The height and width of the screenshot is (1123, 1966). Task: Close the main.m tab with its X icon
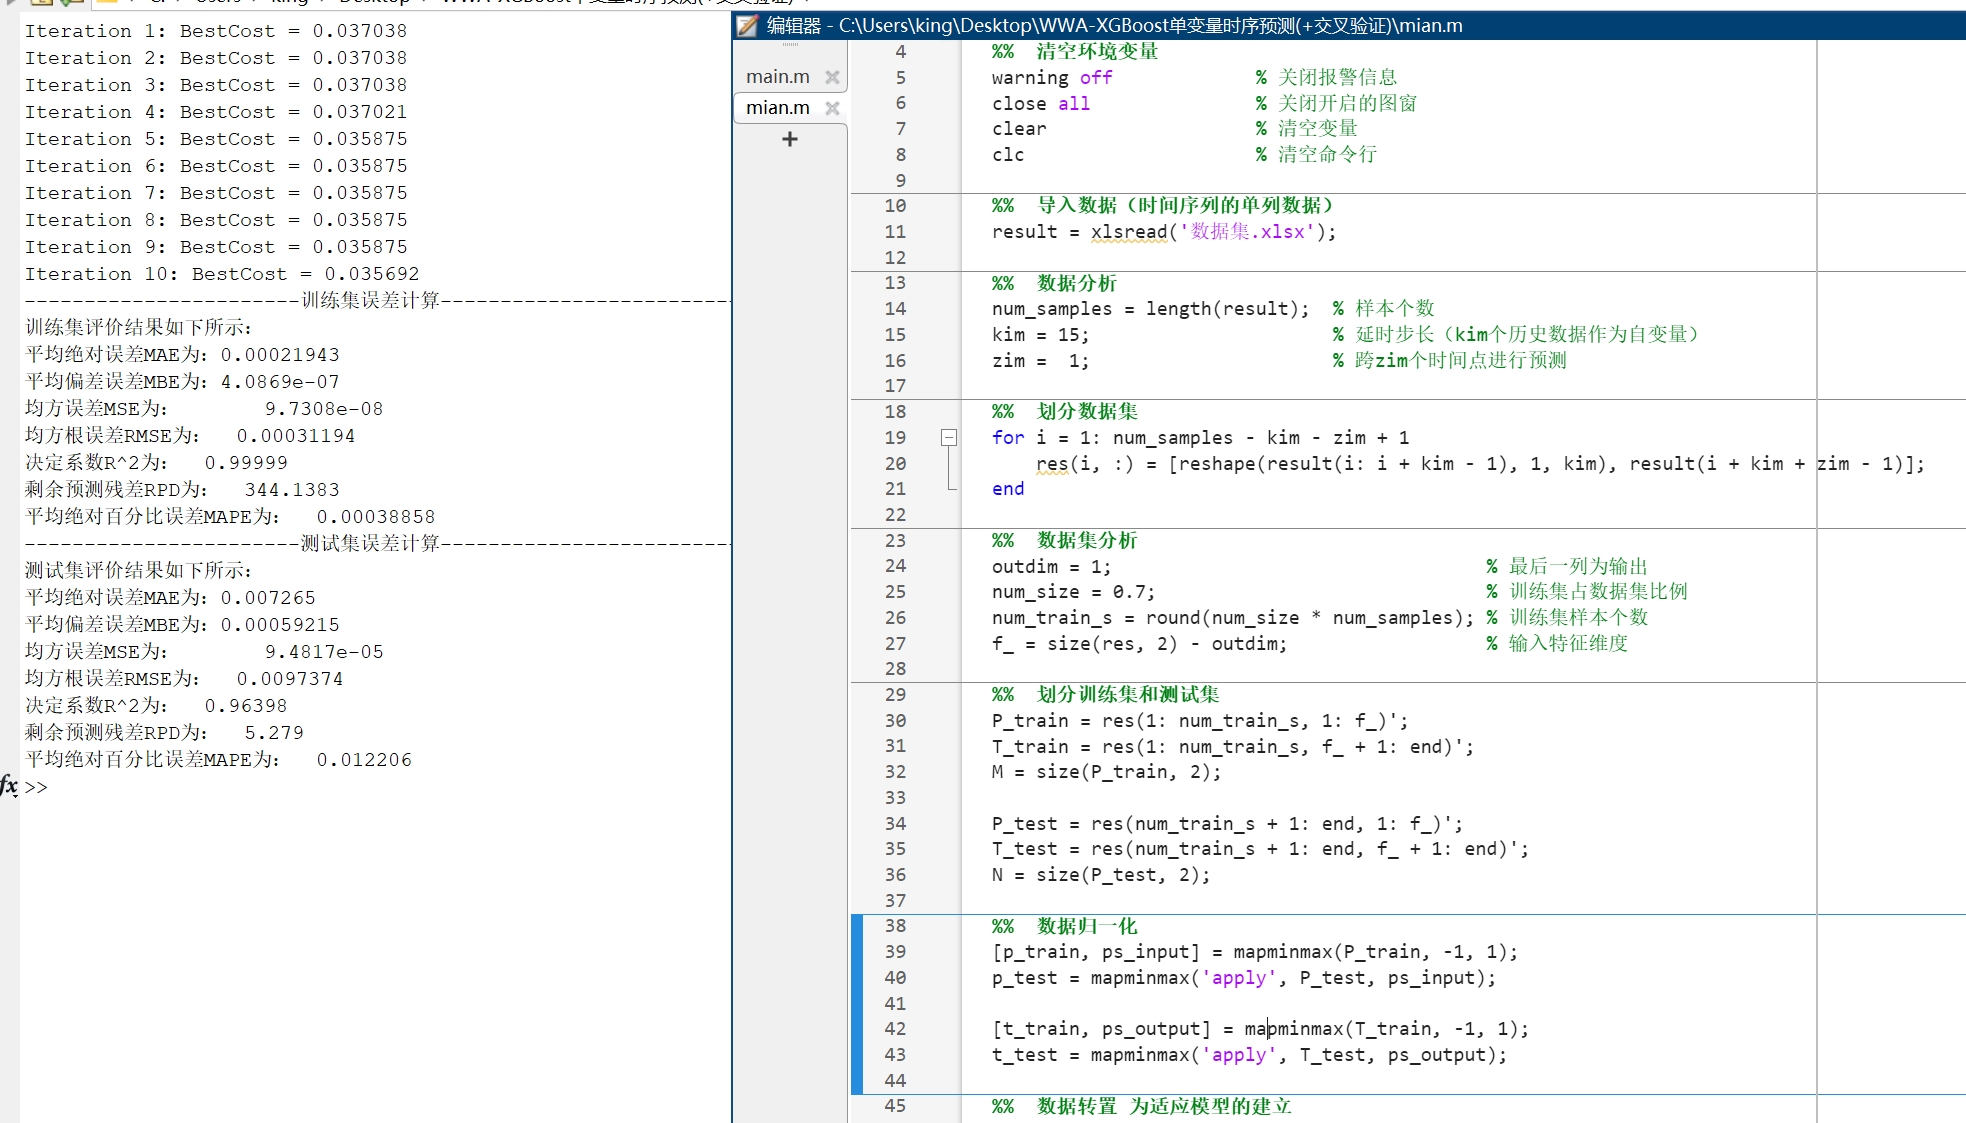[x=832, y=76]
